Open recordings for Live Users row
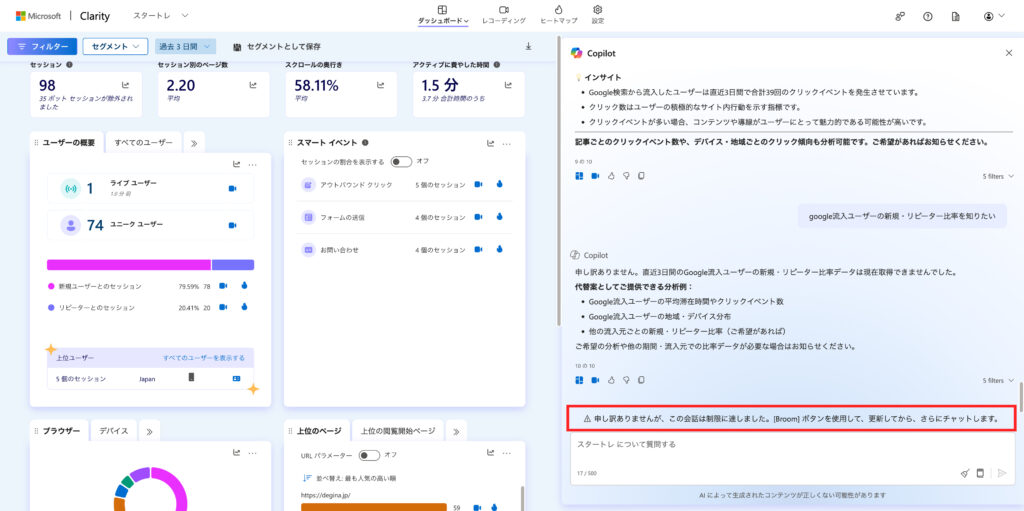1024x511 pixels. point(232,188)
